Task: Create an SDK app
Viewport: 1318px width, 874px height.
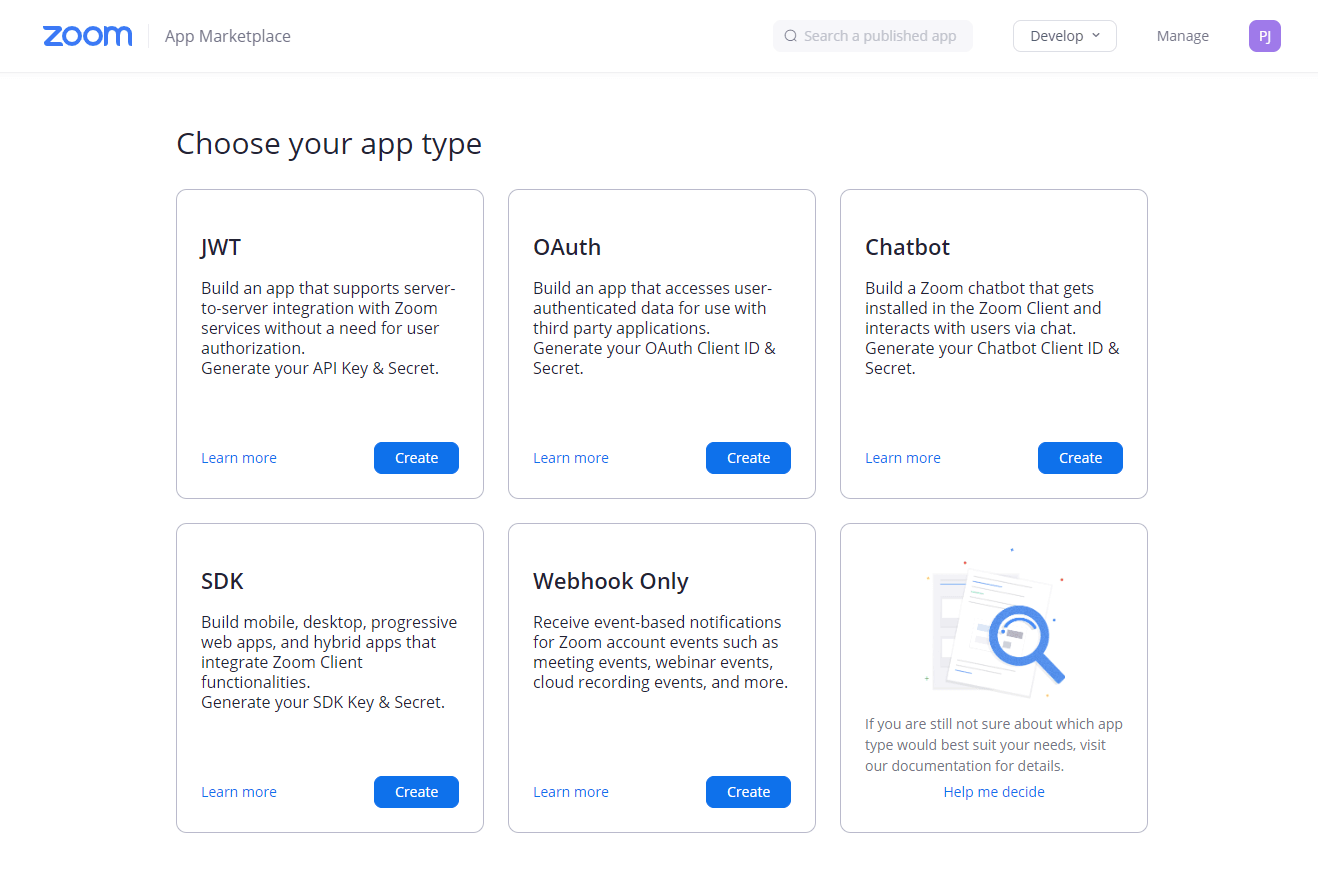Action: coord(416,792)
